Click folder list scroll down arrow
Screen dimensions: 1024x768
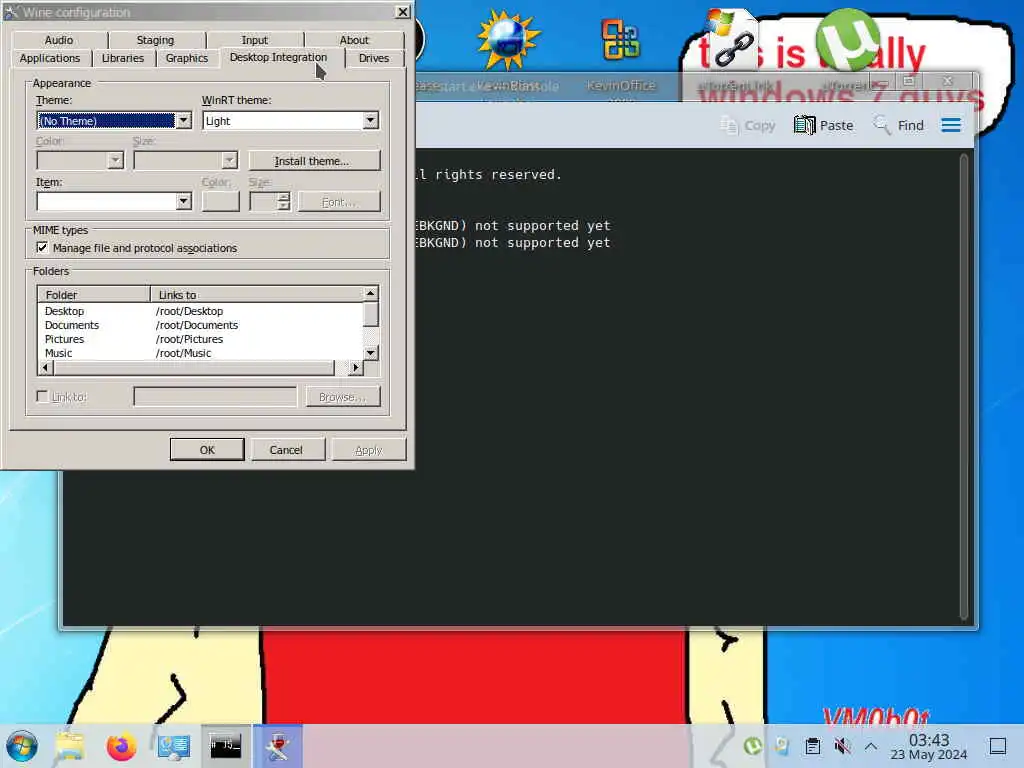[370, 353]
